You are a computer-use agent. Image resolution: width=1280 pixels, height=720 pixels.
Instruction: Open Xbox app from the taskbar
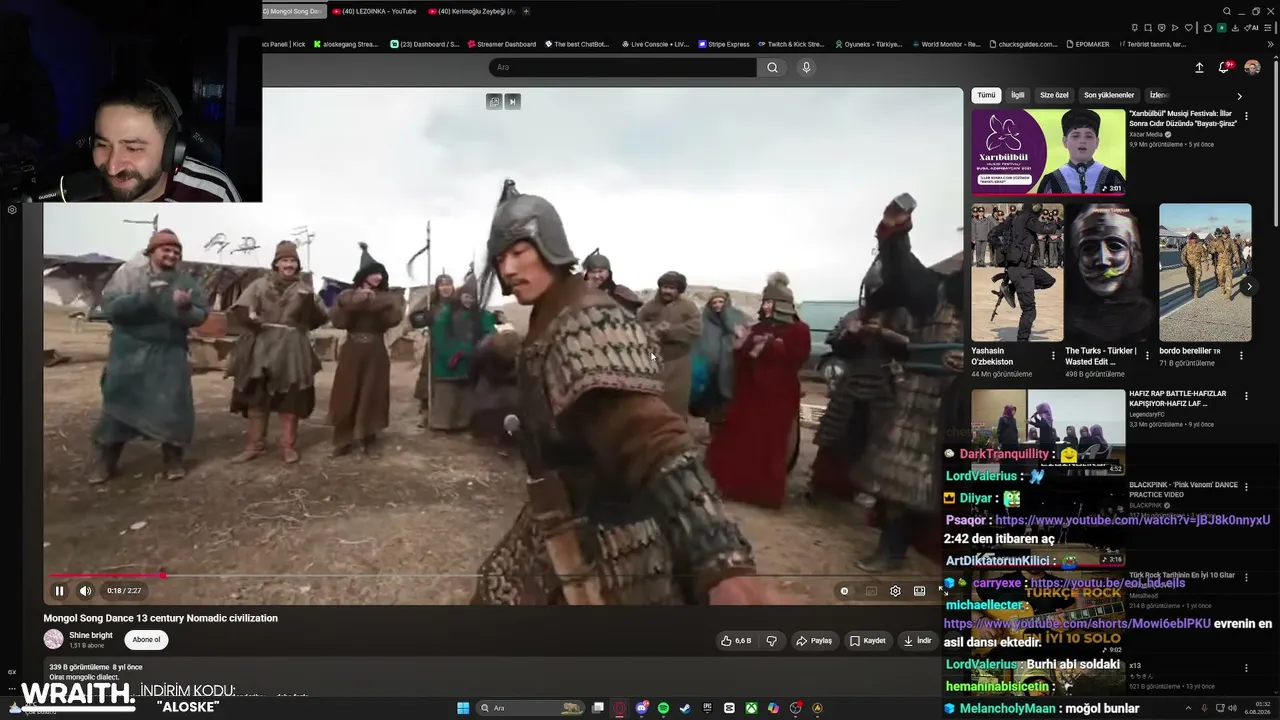(x=751, y=708)
